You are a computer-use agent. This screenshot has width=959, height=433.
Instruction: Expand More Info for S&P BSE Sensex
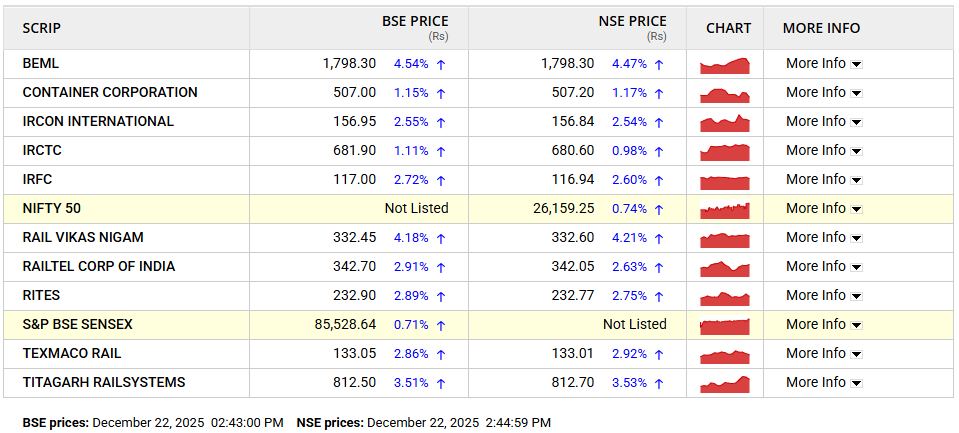[824, 324]
